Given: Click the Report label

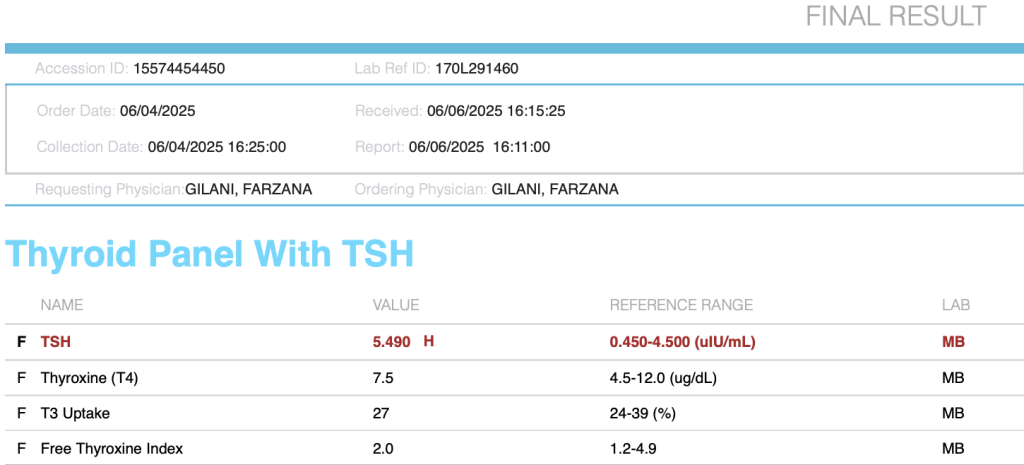Looking at the screenshot, I should [x=379, y=147].
